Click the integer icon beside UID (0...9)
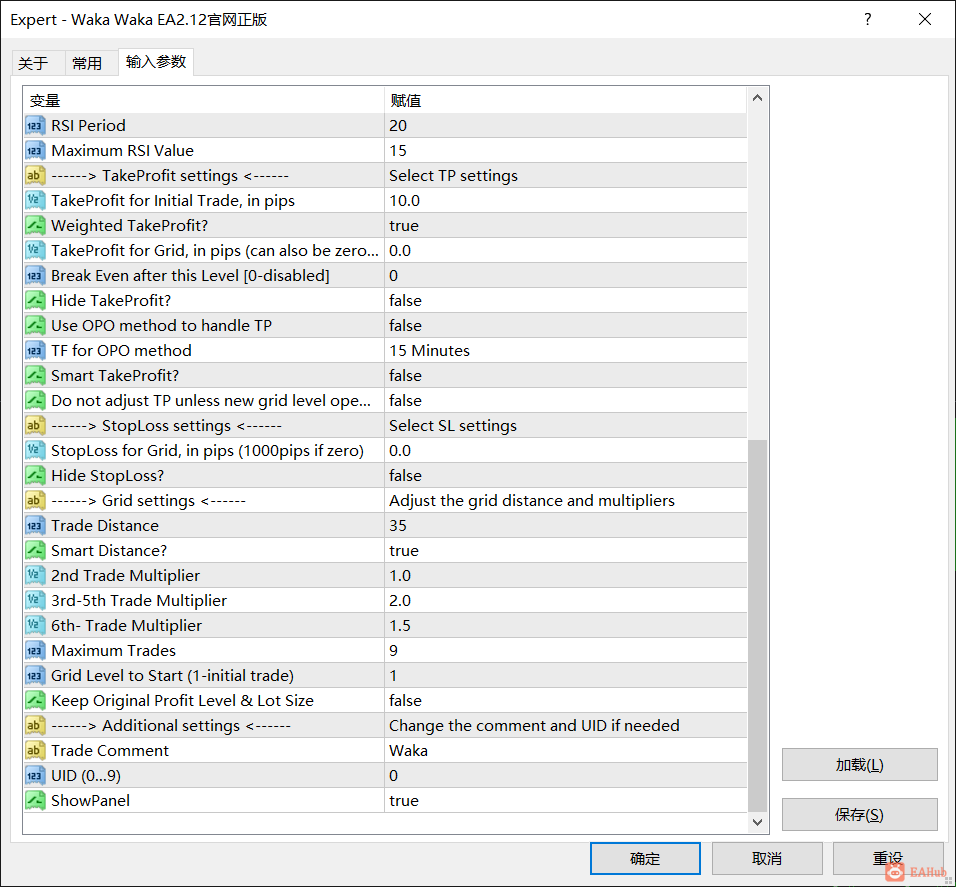Viewport: 956px width, 887px height. point(35,775)
